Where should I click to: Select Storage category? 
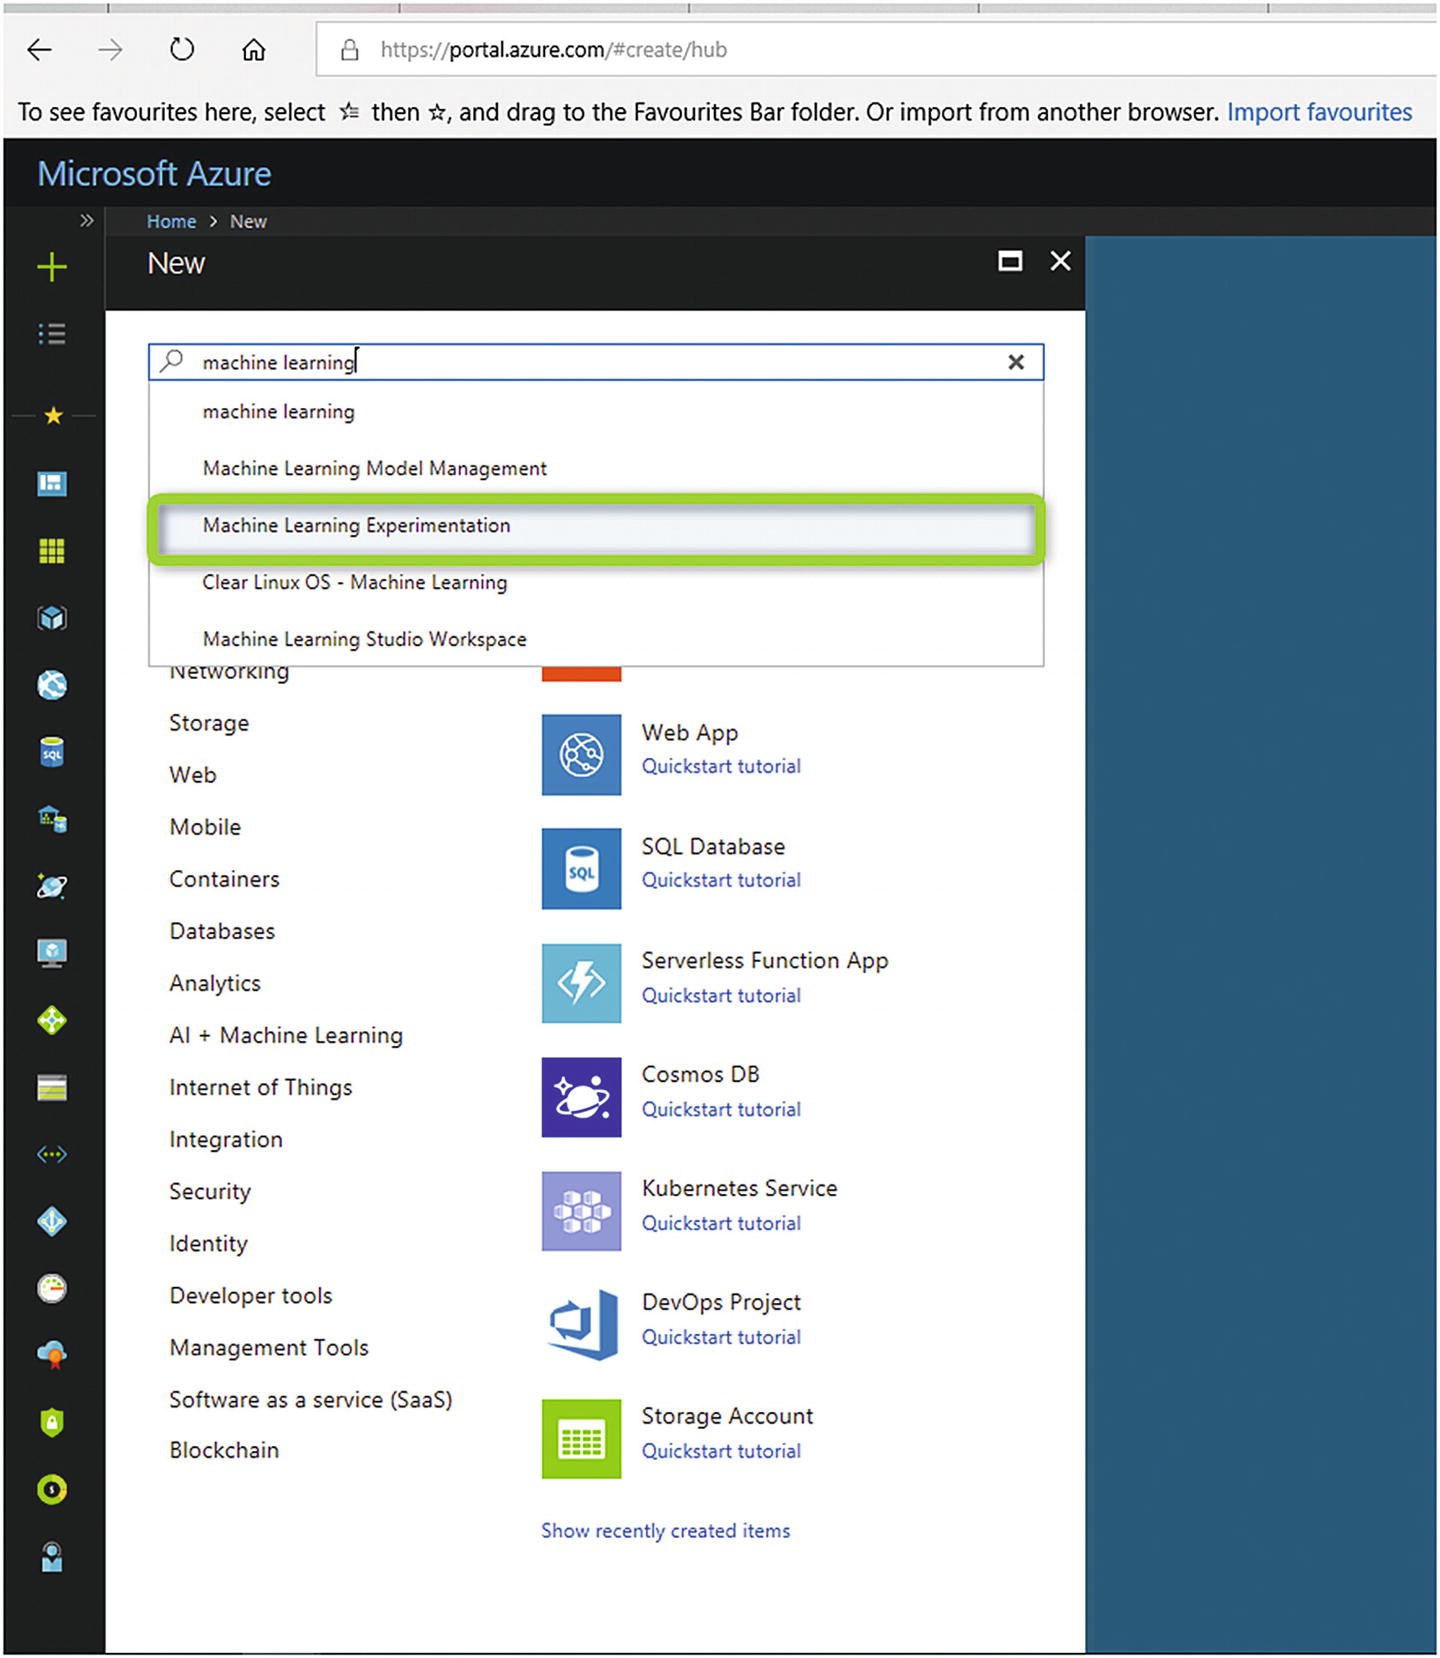point(209,724)
